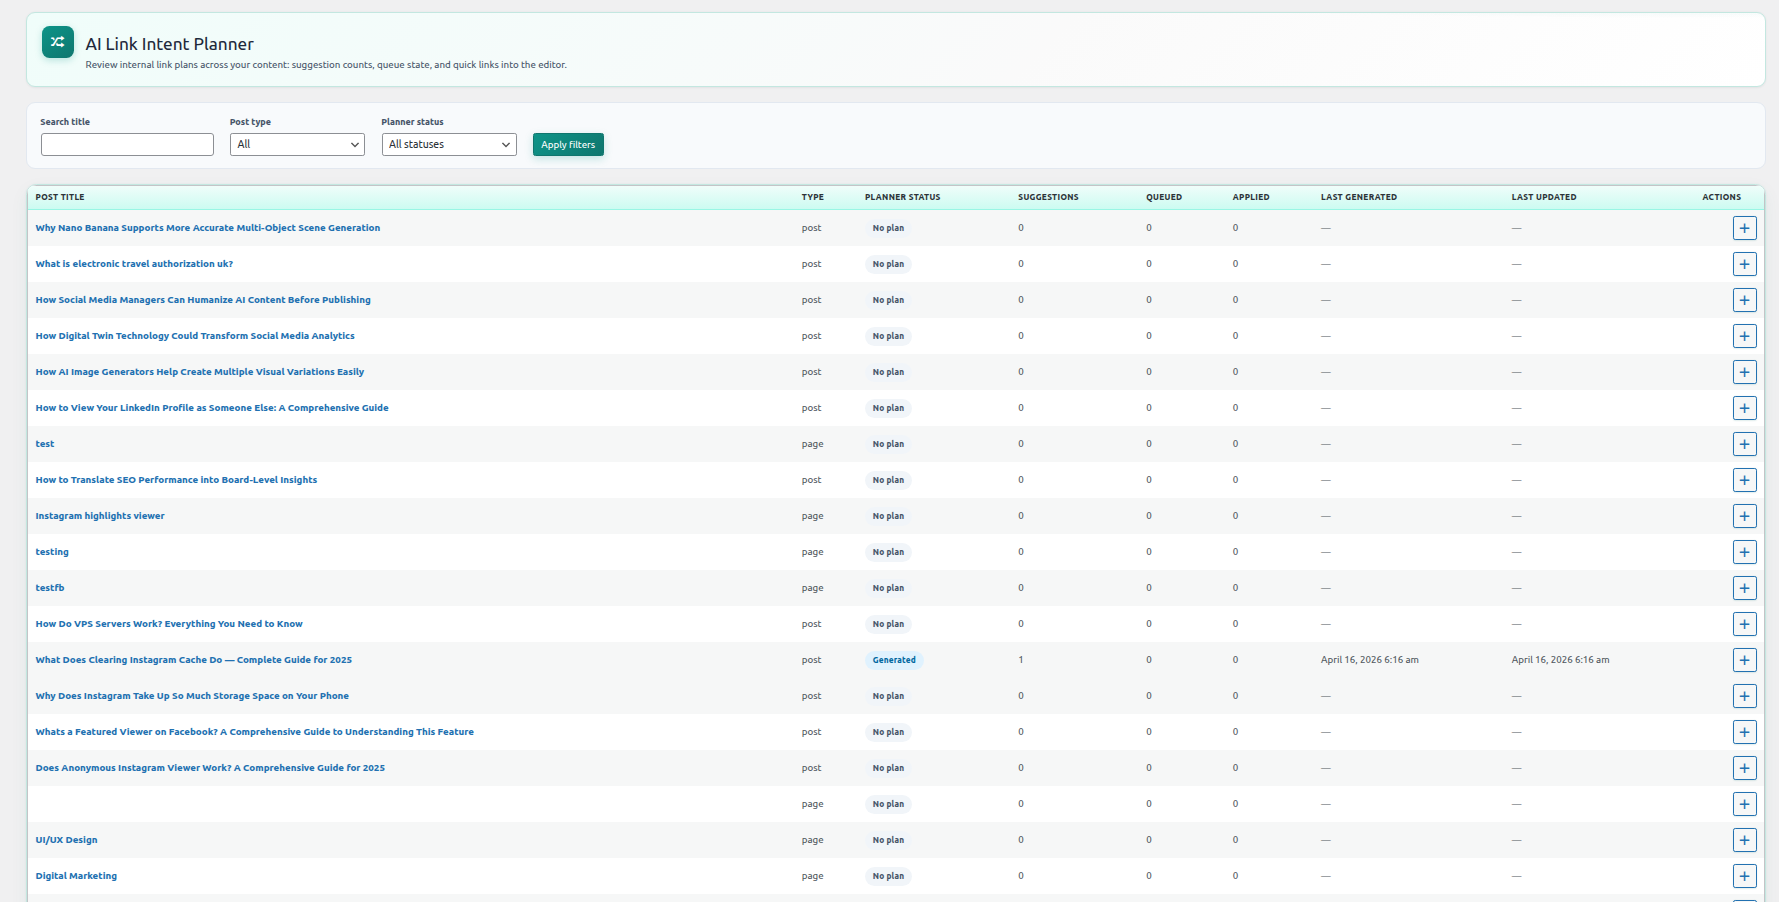Click plus icon for UI/UX Design row
Viewport: 1779px width, 902px height.
pos(1744,840)
